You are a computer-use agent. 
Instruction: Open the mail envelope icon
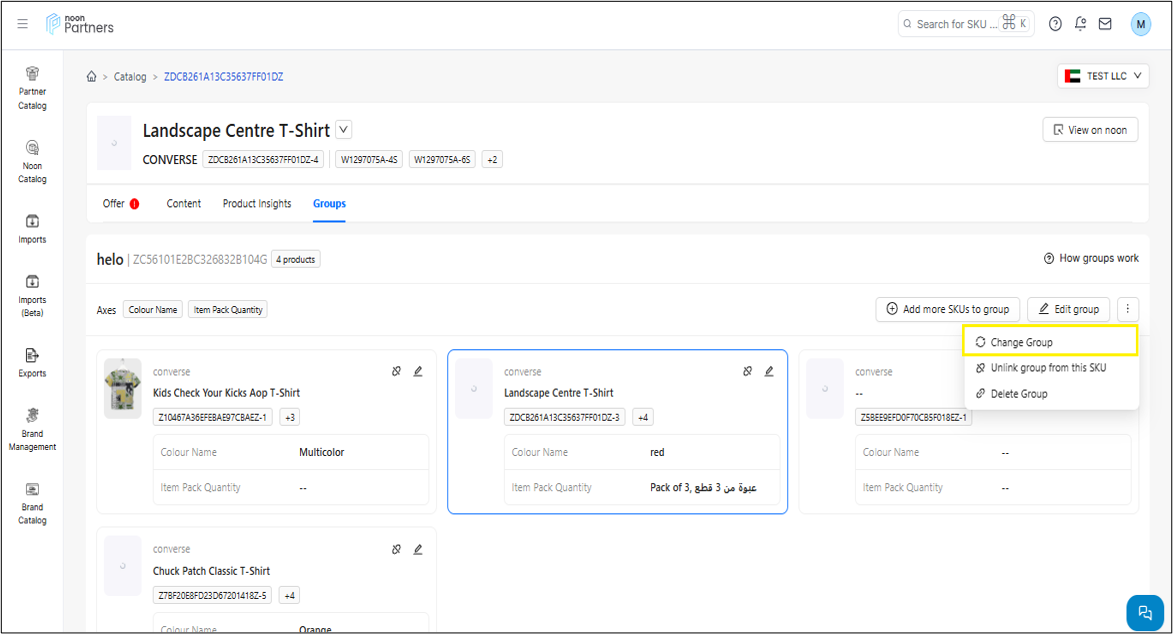click(1105, 24)
